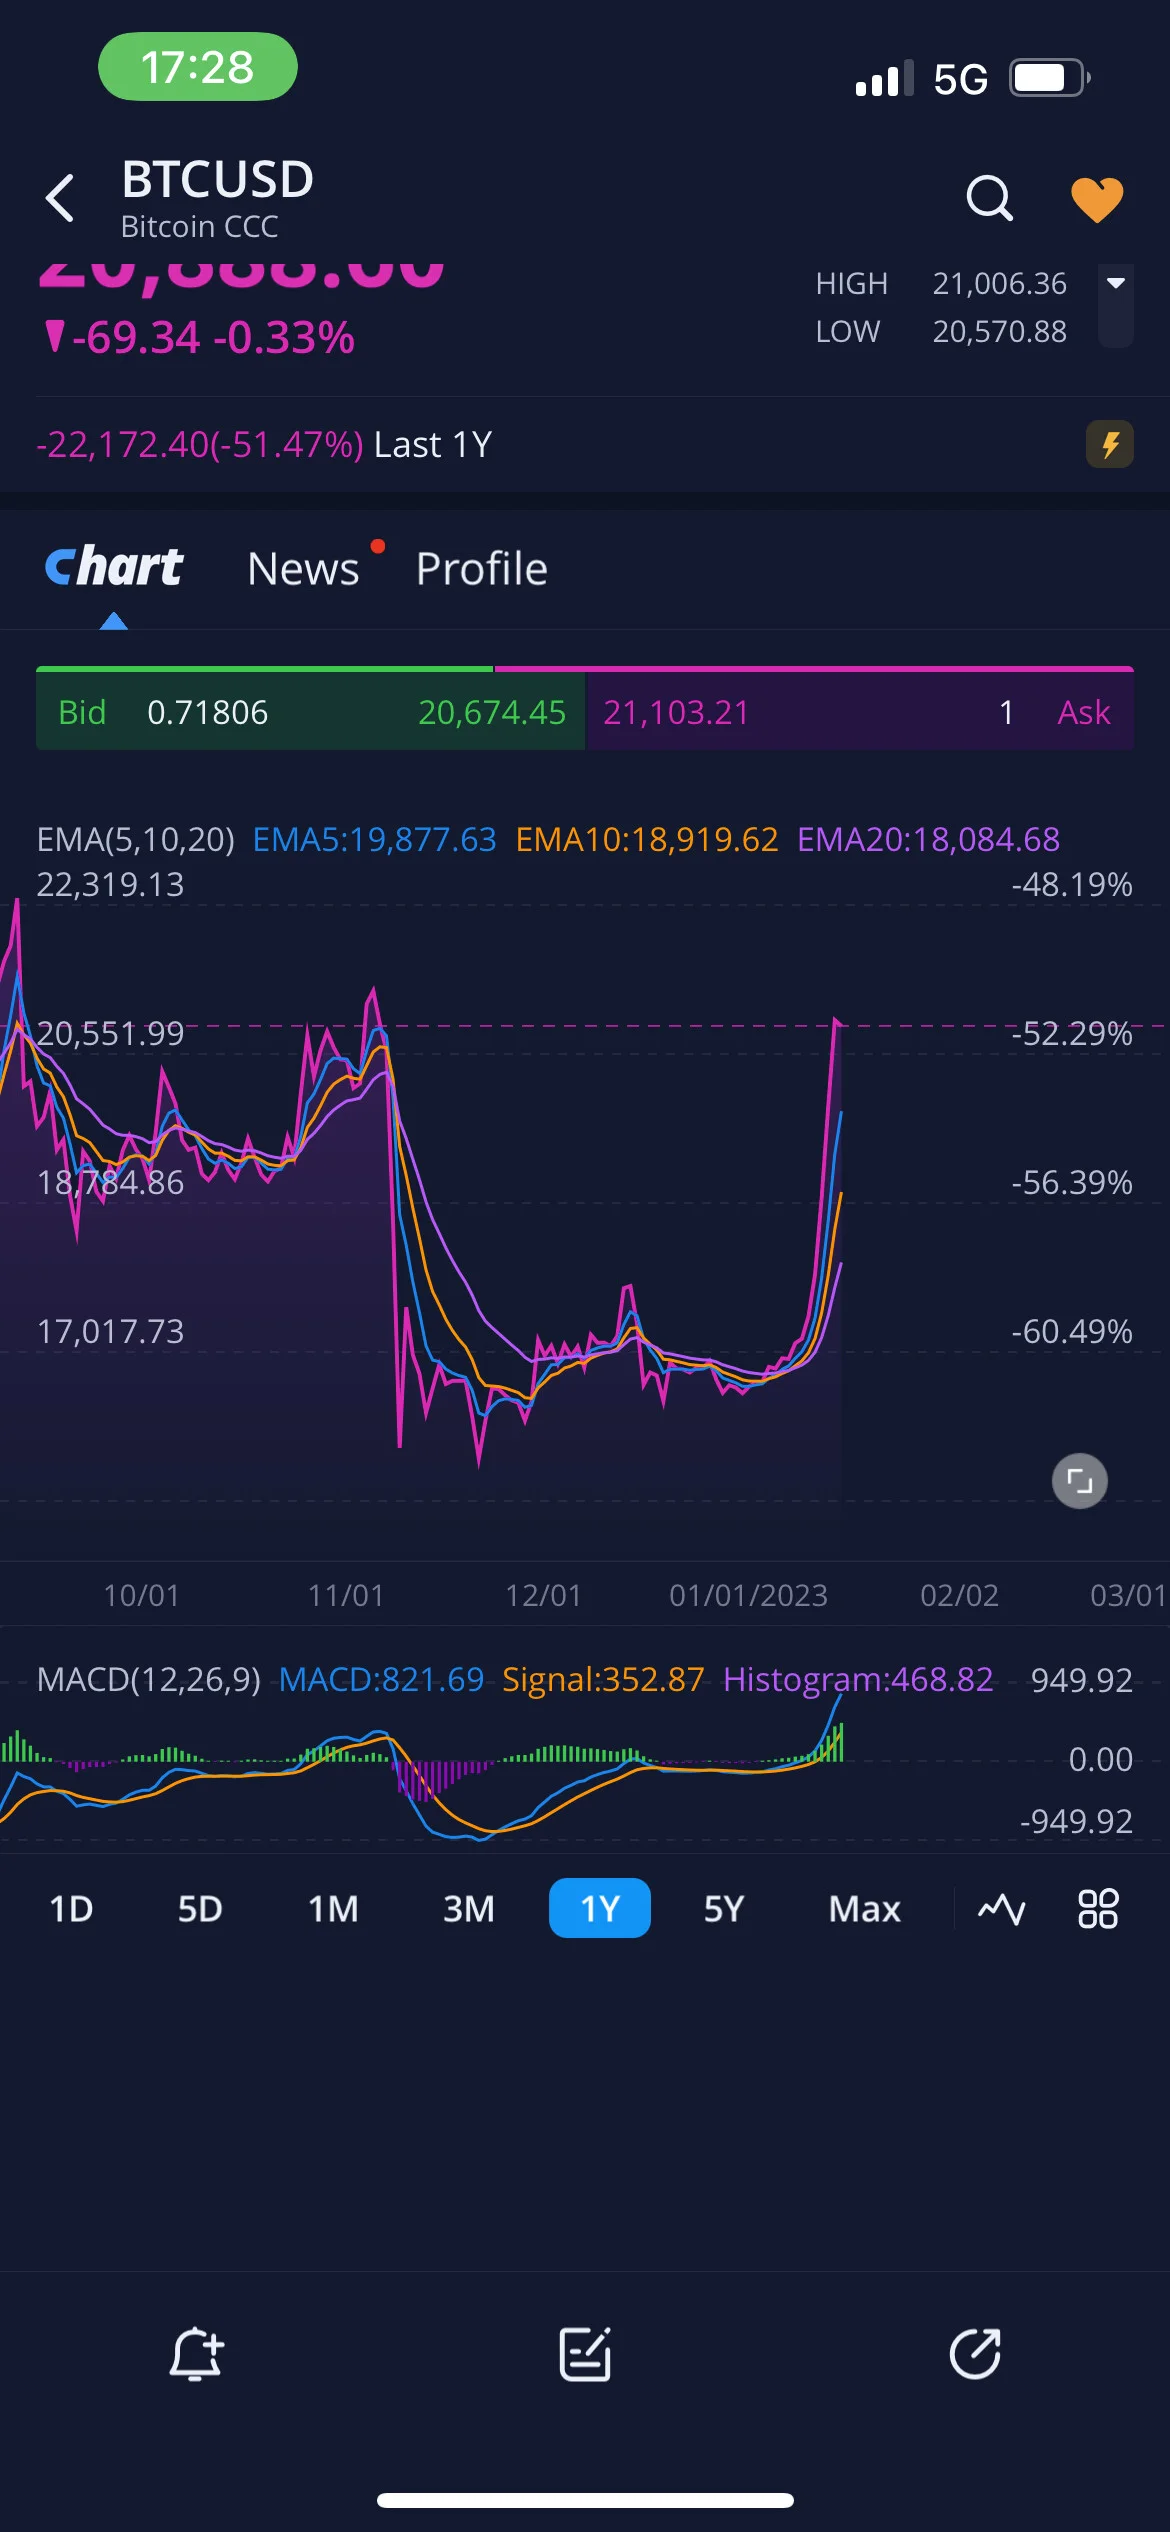
Task: Tap the 12/01 date axis label
Action: [543, 1595]
